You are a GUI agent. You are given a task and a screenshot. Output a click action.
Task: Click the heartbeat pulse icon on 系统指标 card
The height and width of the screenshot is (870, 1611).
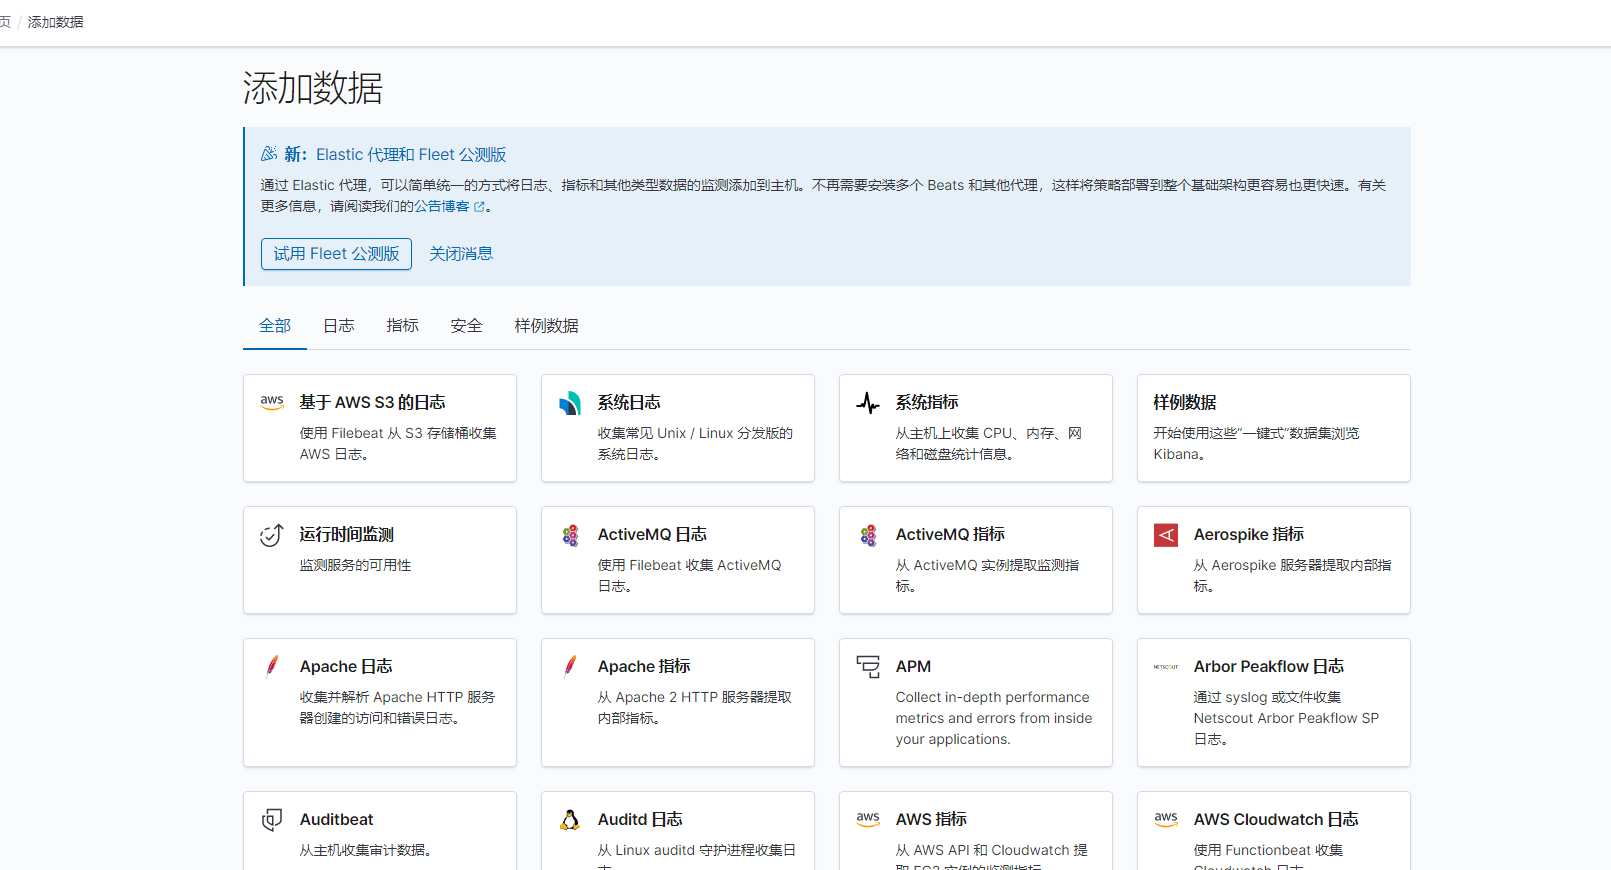(868, 403)
